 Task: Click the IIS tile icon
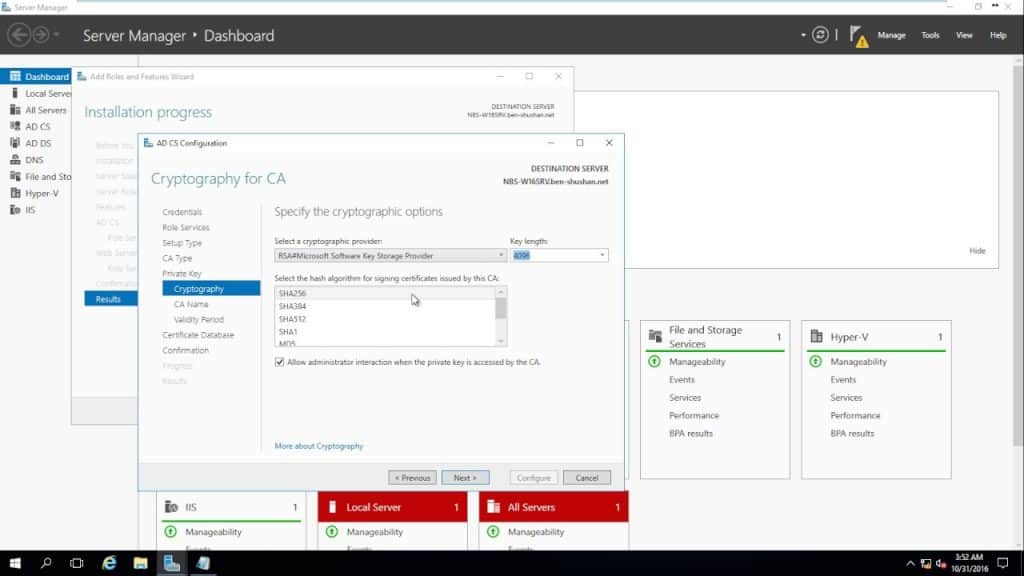pos(171,507)
